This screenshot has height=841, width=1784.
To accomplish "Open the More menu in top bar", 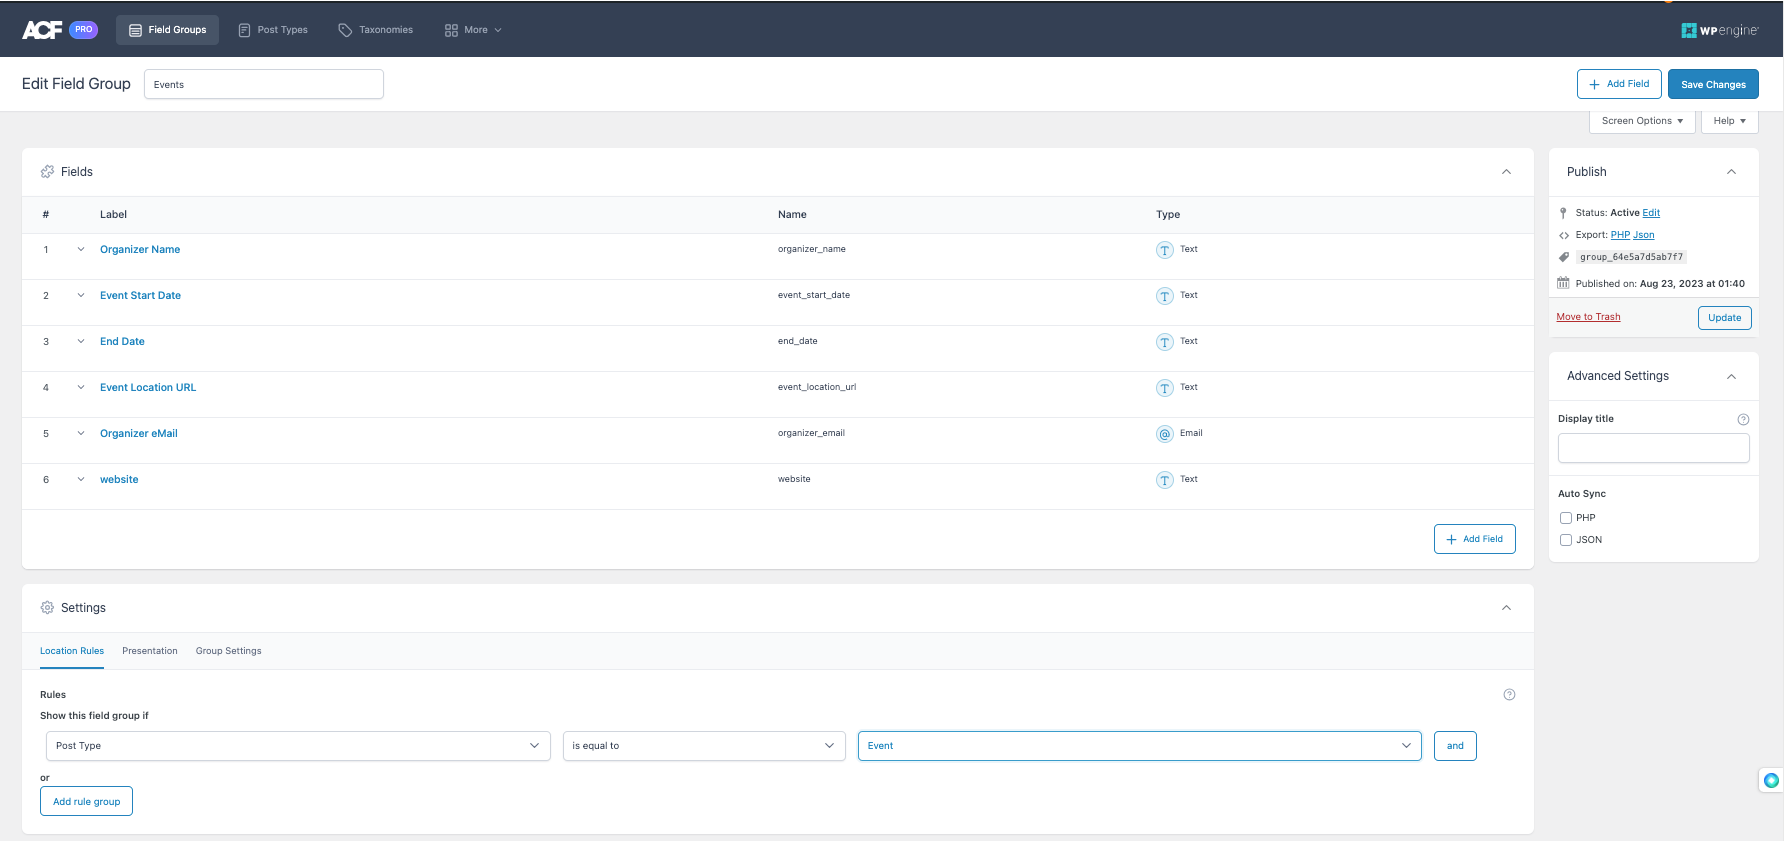I will pos(473,30).
